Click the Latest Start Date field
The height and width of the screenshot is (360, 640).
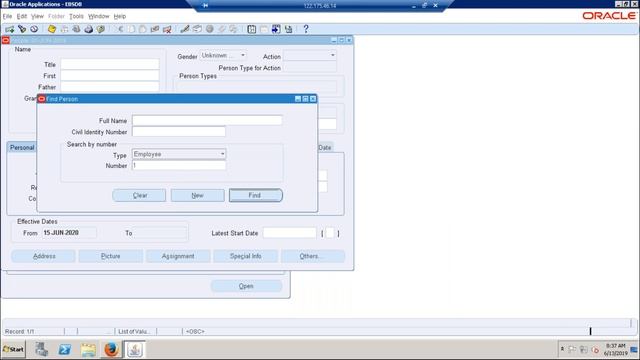click(x=289, y=233)
